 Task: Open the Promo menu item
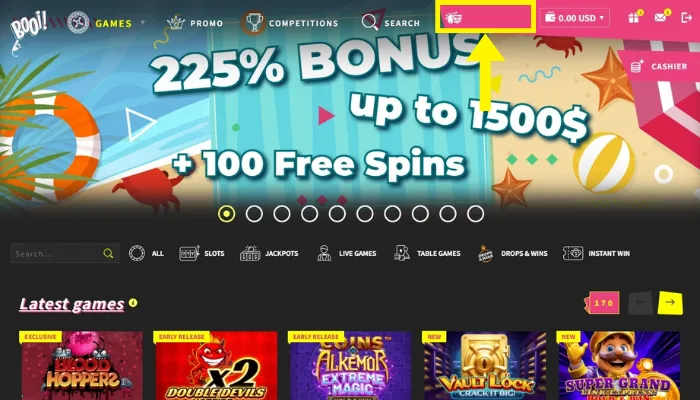pos(195,23)
